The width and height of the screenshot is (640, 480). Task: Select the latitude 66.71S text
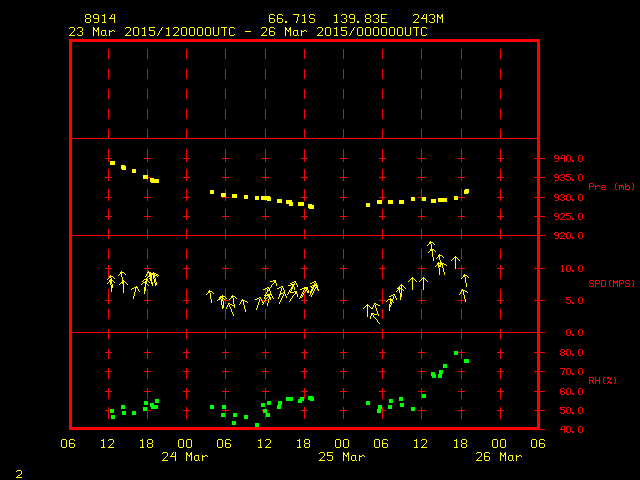(x=291, y=19)
